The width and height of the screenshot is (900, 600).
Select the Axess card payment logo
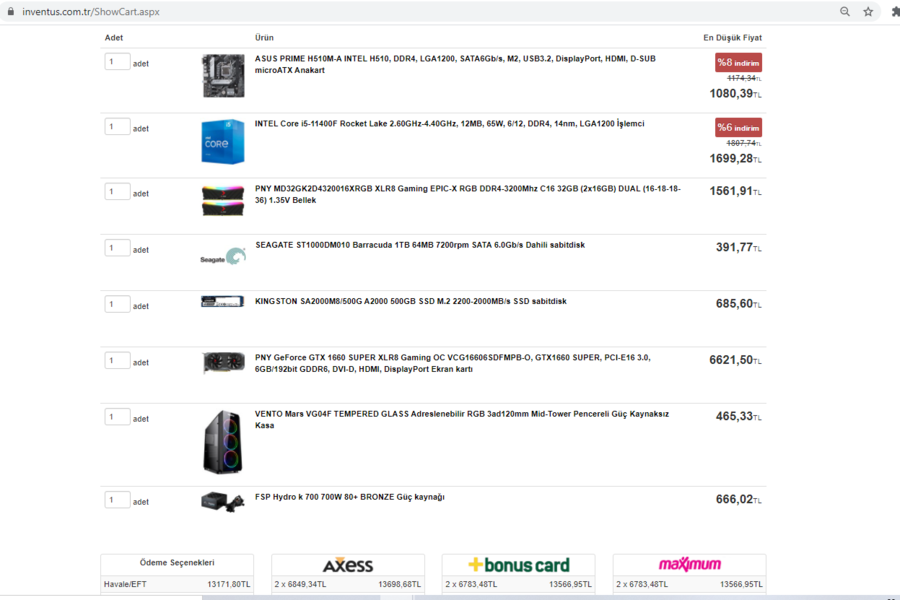pyautogui.click(x=348, y=565)
